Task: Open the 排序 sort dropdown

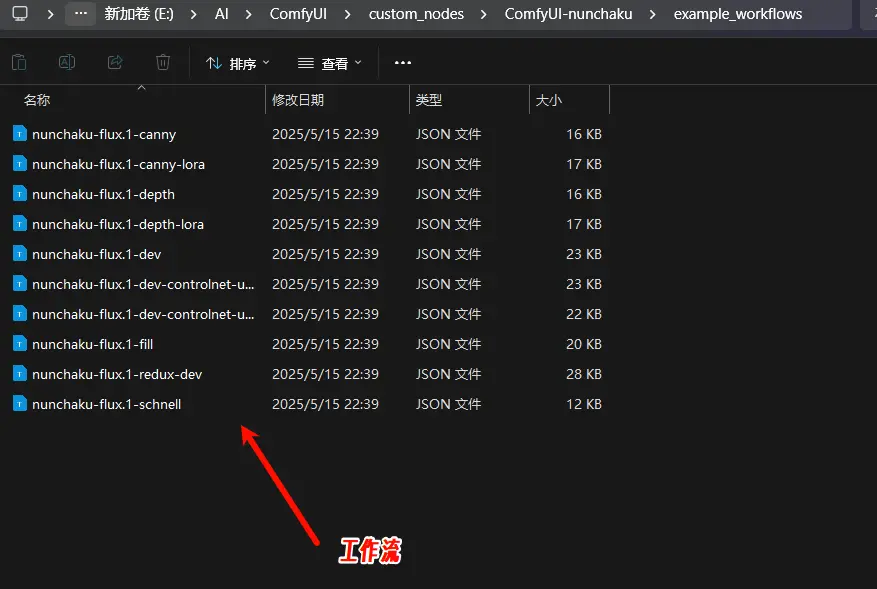Action: click(x=237, y=63)
